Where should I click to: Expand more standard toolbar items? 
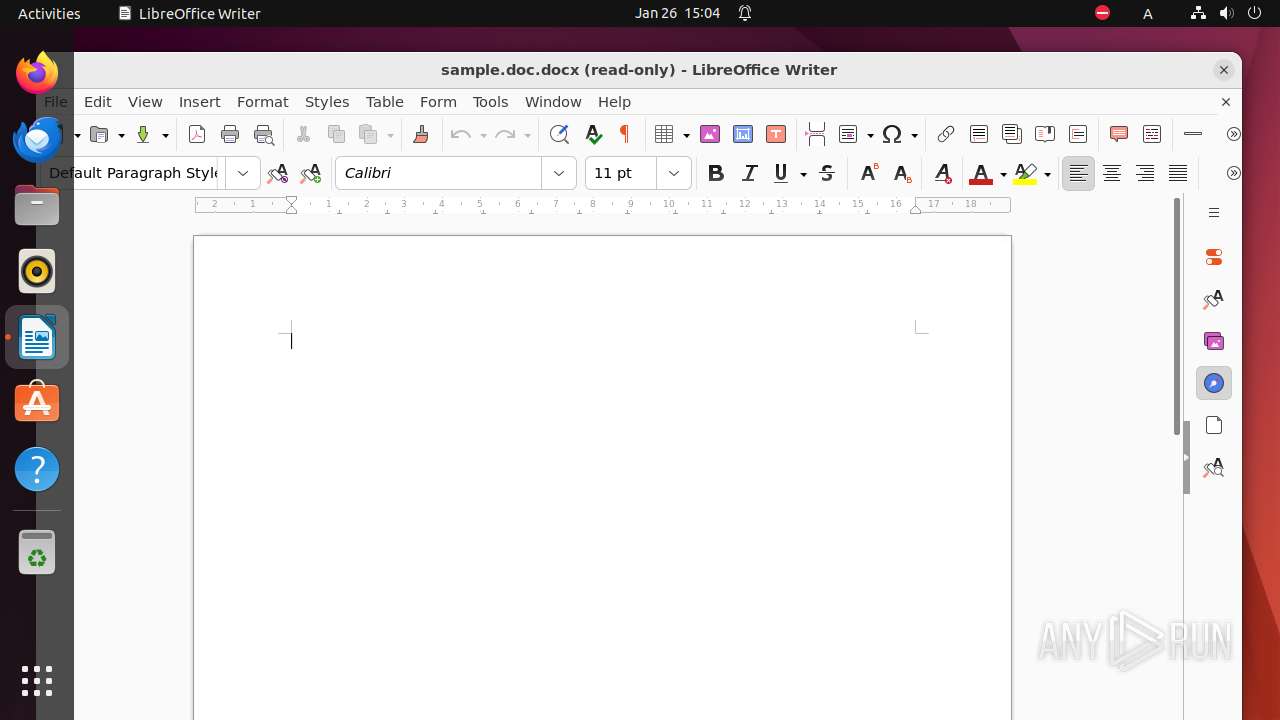1233,134
